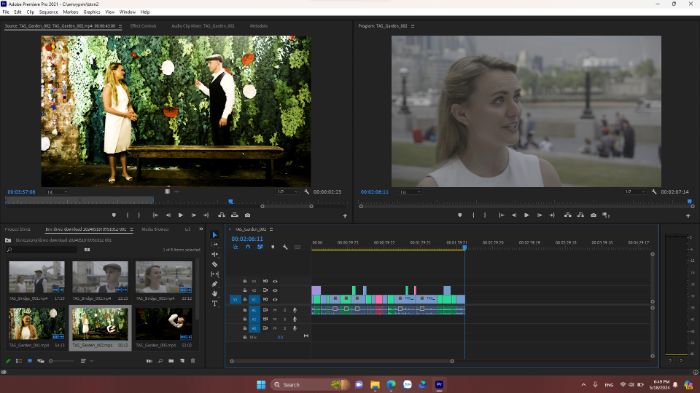Toggle V3 track output eye
Screen dimensions: 700x393
pyautogui.click(x=275, y=281)
